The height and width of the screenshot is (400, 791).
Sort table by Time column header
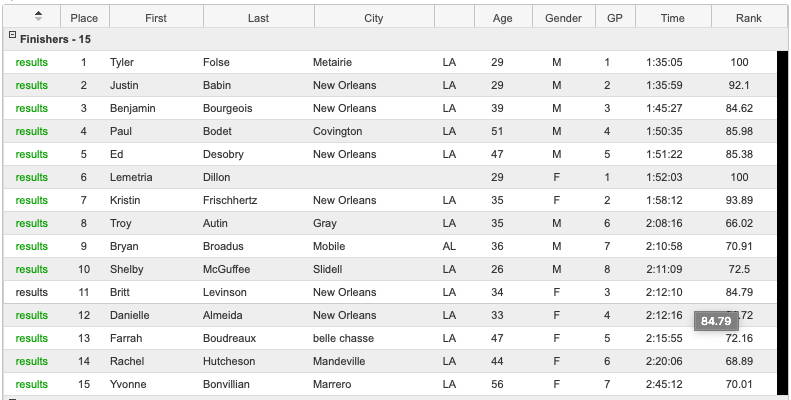point(672,18)
